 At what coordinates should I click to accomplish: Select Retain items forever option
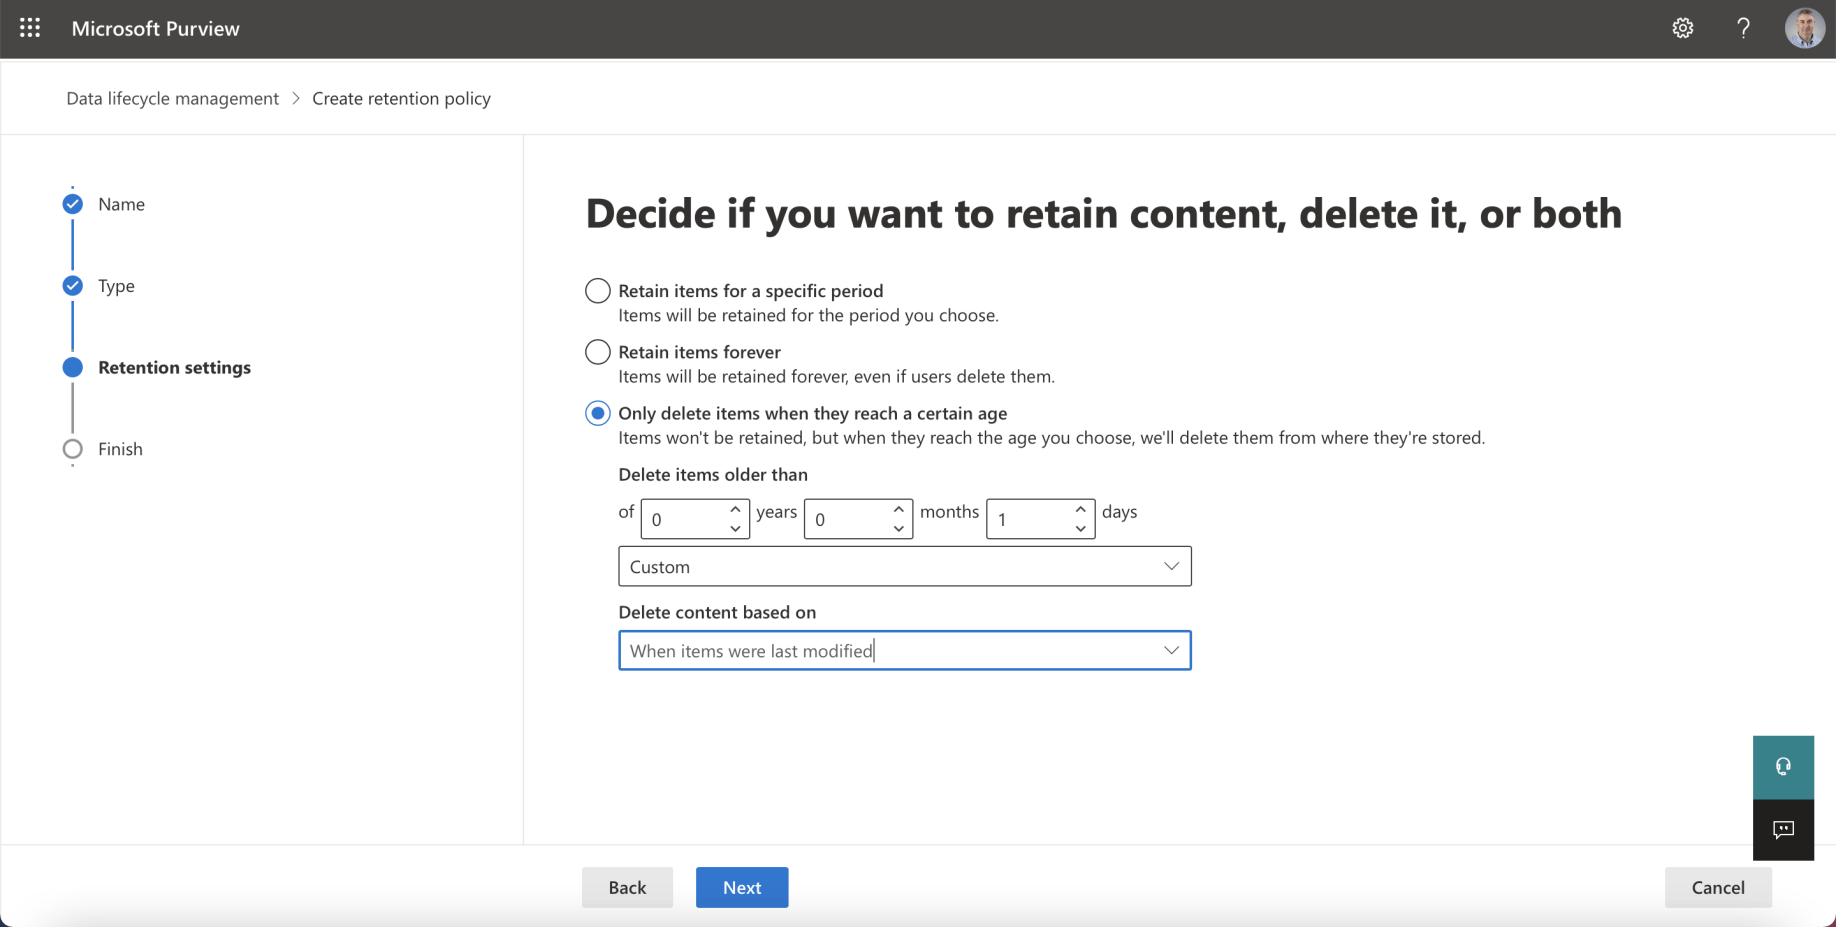[x=597, y=352]
